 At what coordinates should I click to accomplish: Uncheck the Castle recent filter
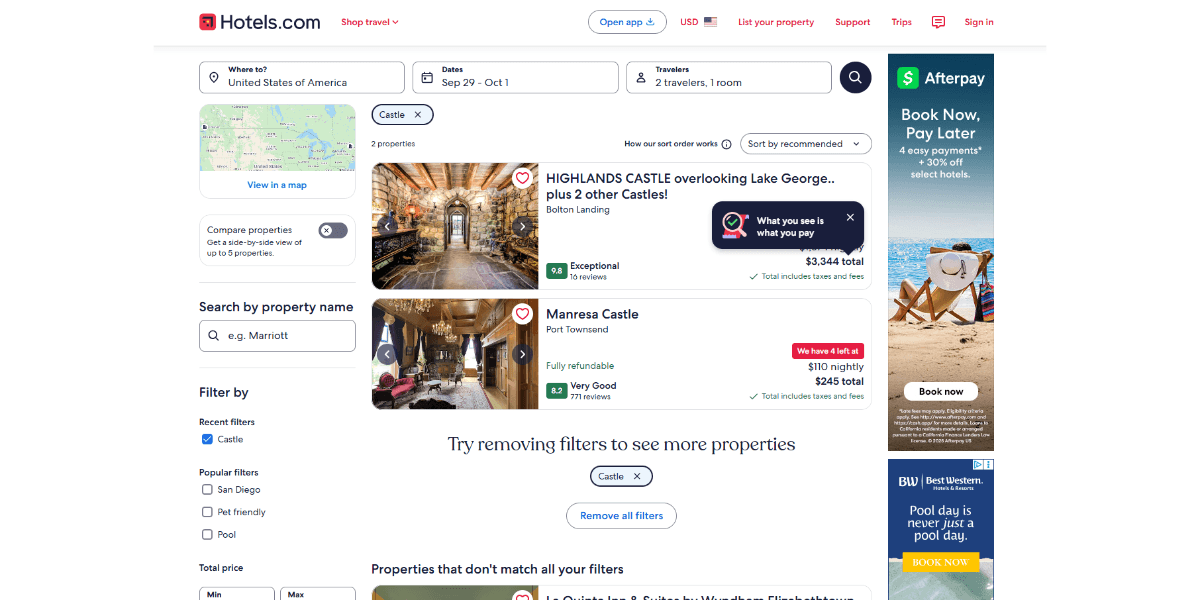(x=207, y=439)
